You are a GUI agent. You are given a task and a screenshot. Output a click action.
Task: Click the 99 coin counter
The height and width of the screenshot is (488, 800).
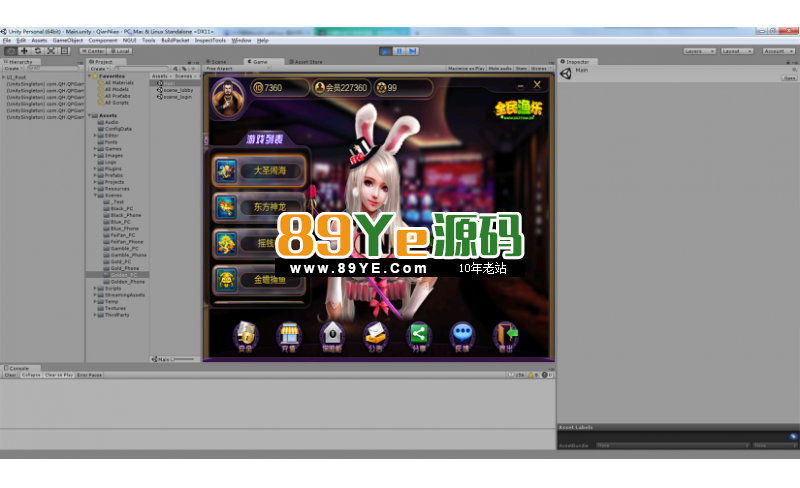click(x=403, y=88)
